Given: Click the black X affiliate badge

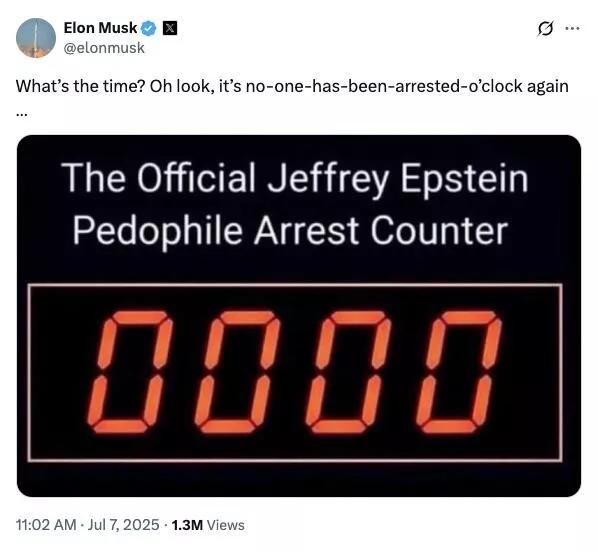Looking at the screenshot, I should click(x=170, y=28).
